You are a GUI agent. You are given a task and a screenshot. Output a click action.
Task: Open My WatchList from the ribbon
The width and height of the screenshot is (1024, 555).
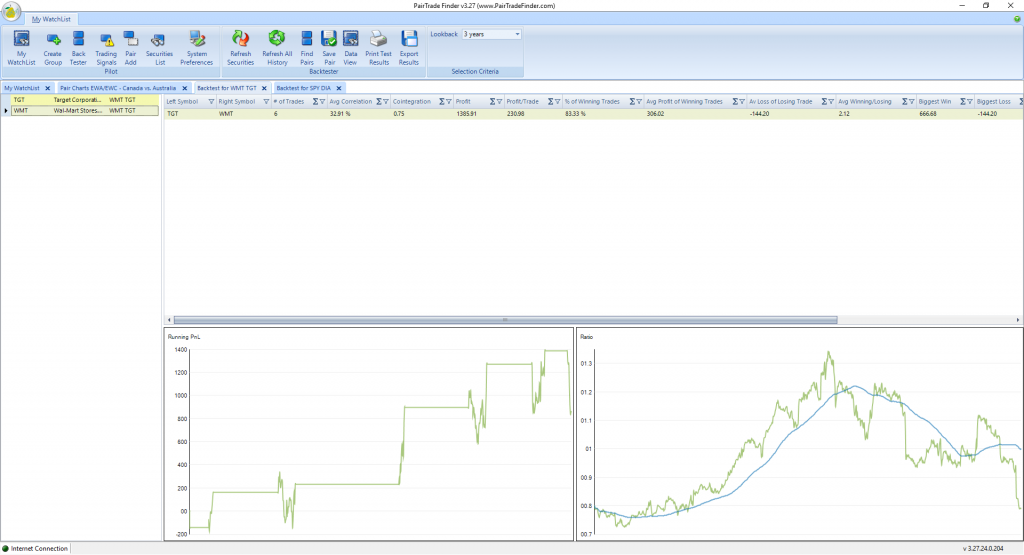[21, 46]
